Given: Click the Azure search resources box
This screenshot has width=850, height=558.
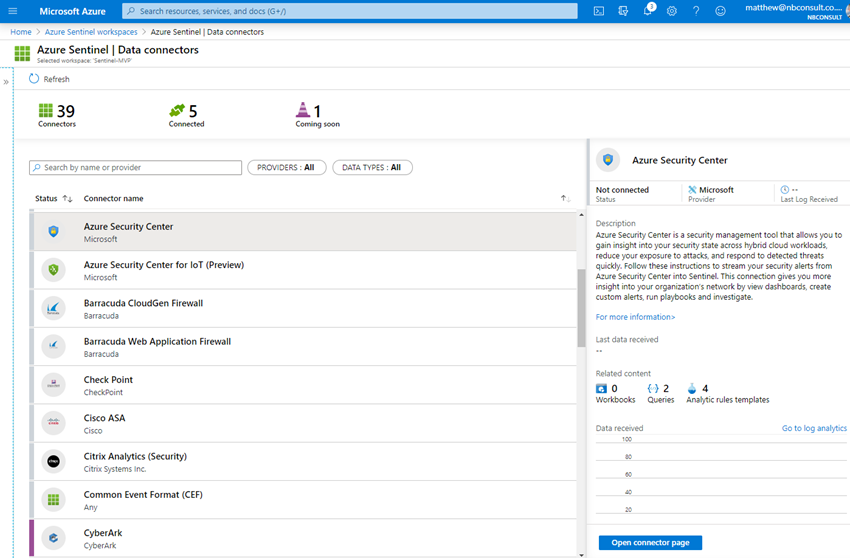Looking at the screenshot, I should tap(350, 11).
